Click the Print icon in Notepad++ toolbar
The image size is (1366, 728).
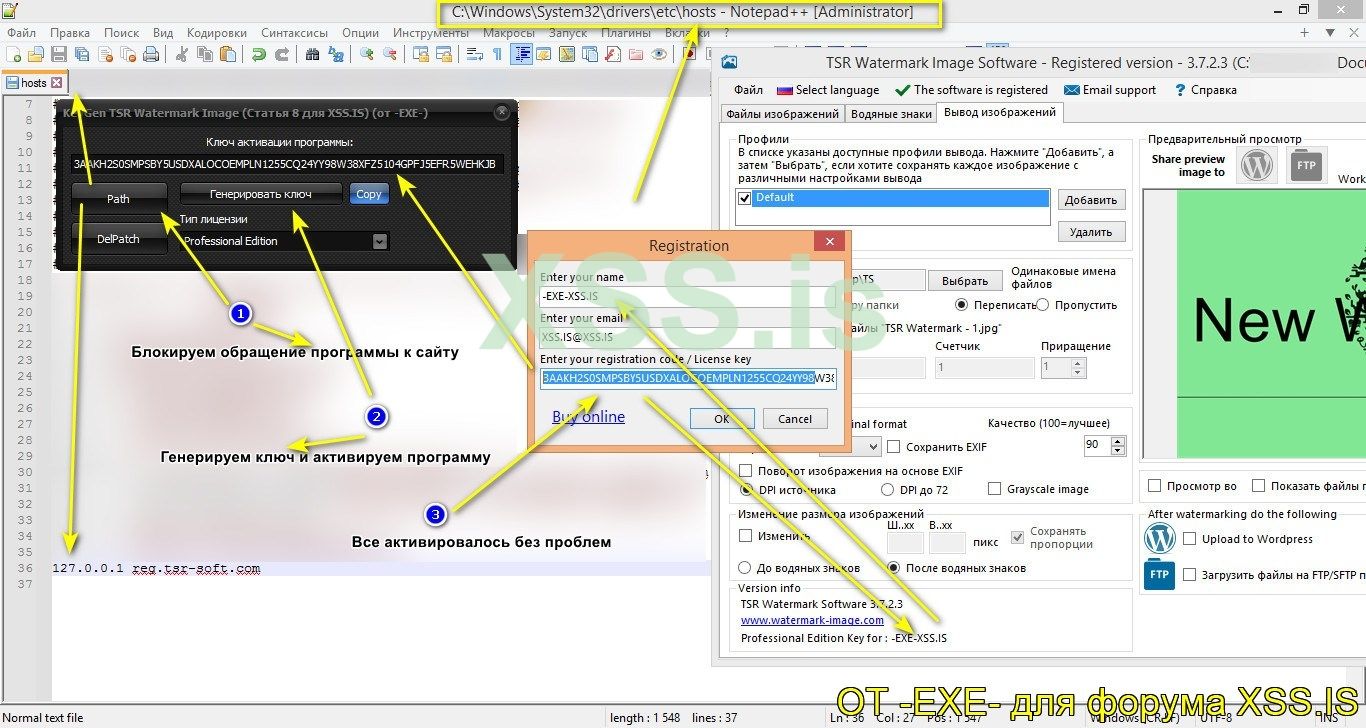click(151, 54)
